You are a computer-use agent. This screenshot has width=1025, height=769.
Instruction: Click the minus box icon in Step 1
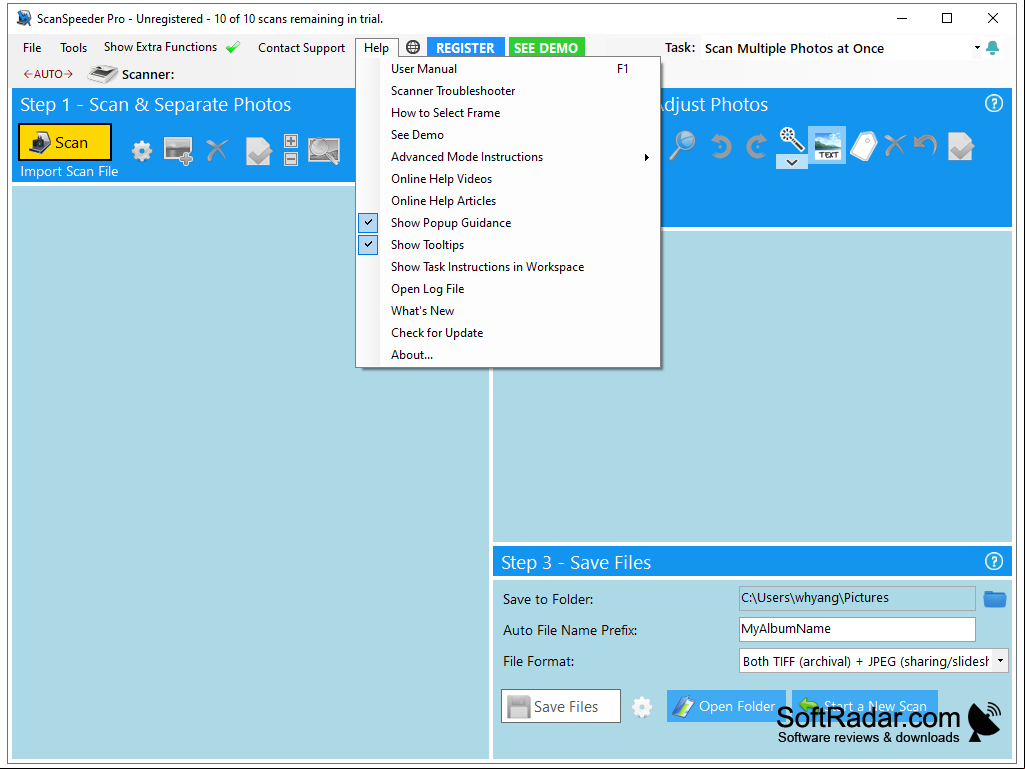click(x=291, y=158)
